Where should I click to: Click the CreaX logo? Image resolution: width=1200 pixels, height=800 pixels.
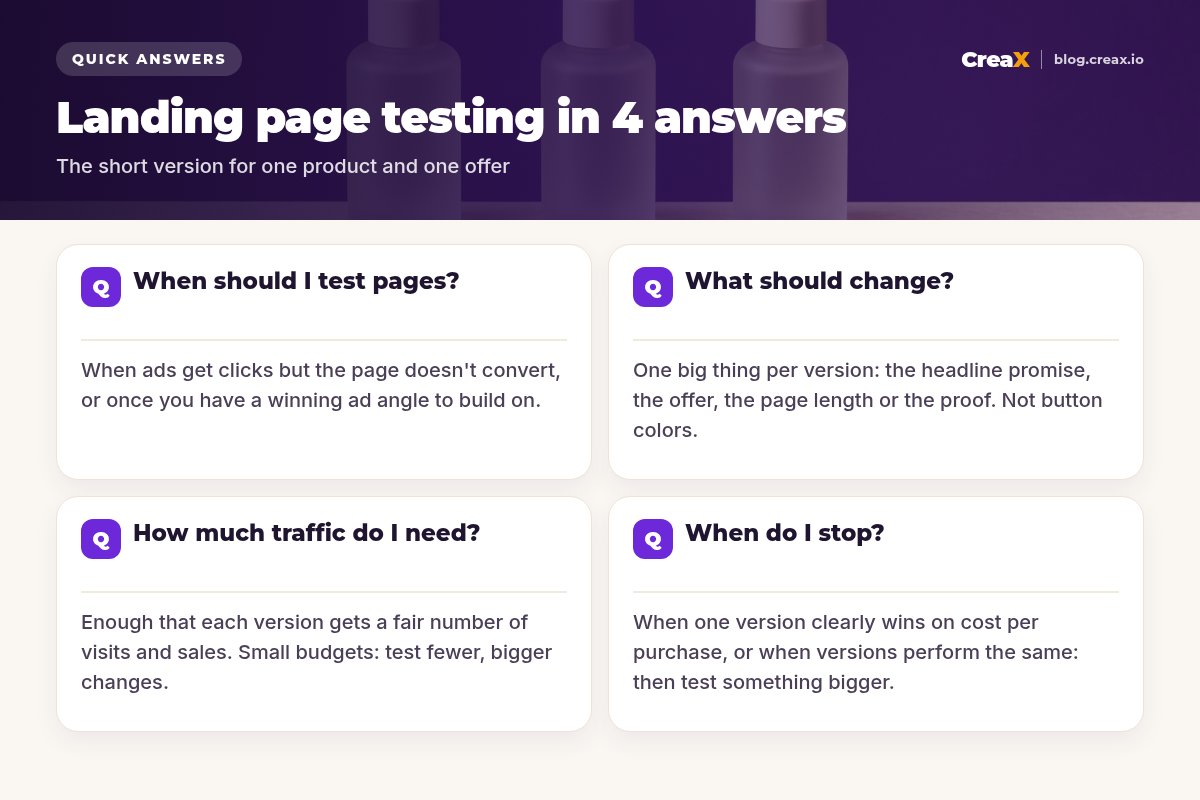(995, 60)
